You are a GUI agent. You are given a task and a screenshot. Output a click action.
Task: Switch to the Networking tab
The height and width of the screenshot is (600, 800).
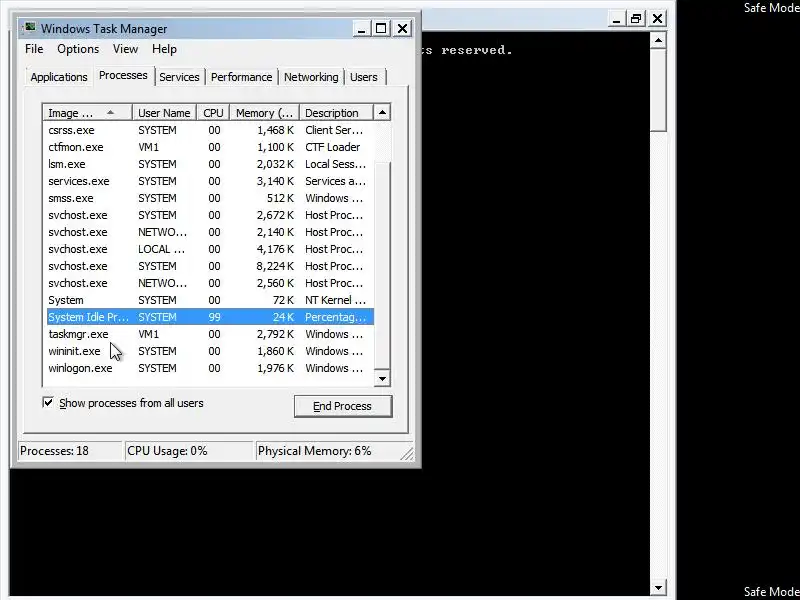(x=311, y=77)
